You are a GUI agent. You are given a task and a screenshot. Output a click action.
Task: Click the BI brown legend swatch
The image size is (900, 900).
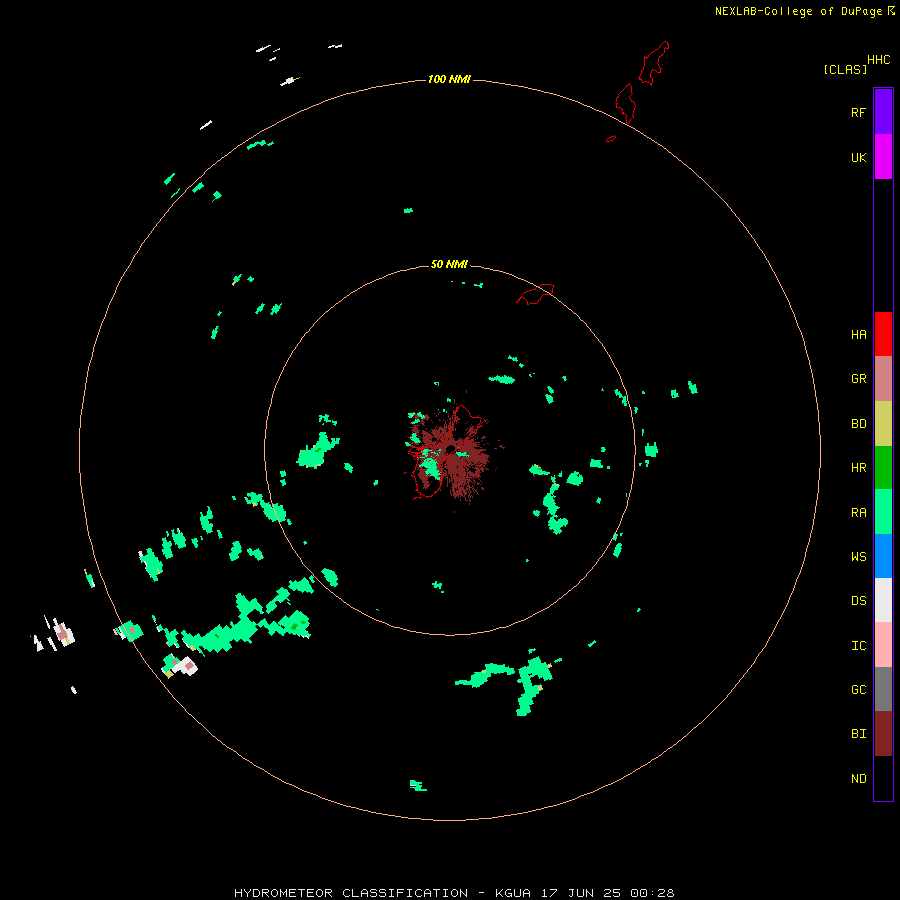883,734
